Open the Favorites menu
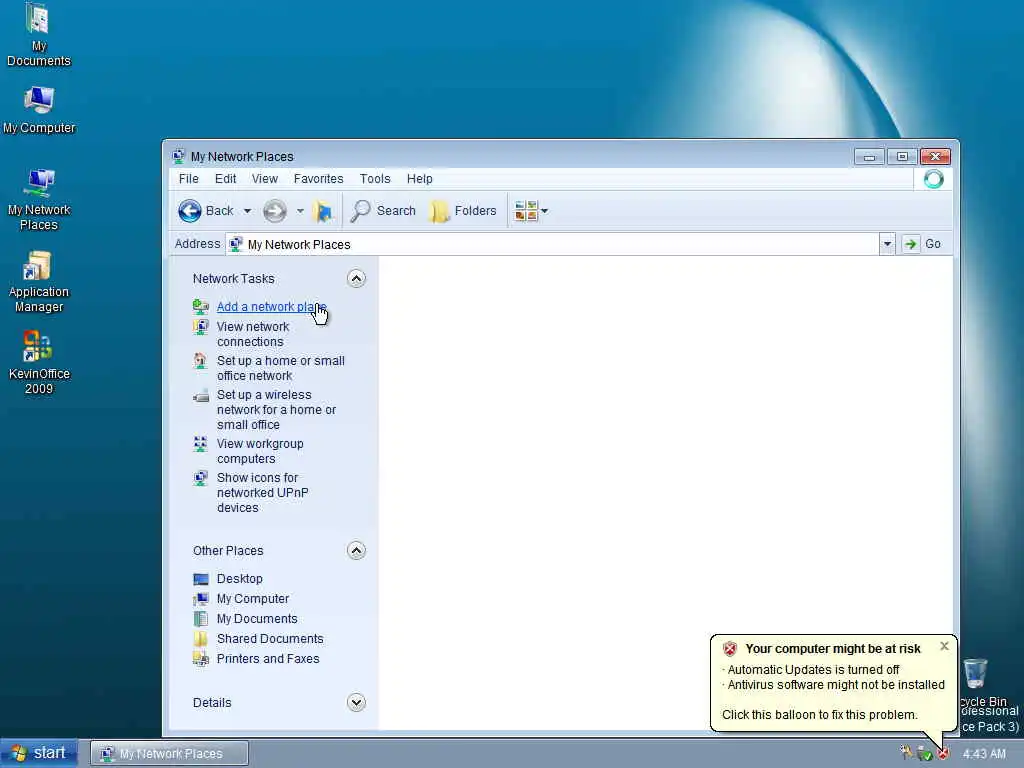 tap(318, 179)
